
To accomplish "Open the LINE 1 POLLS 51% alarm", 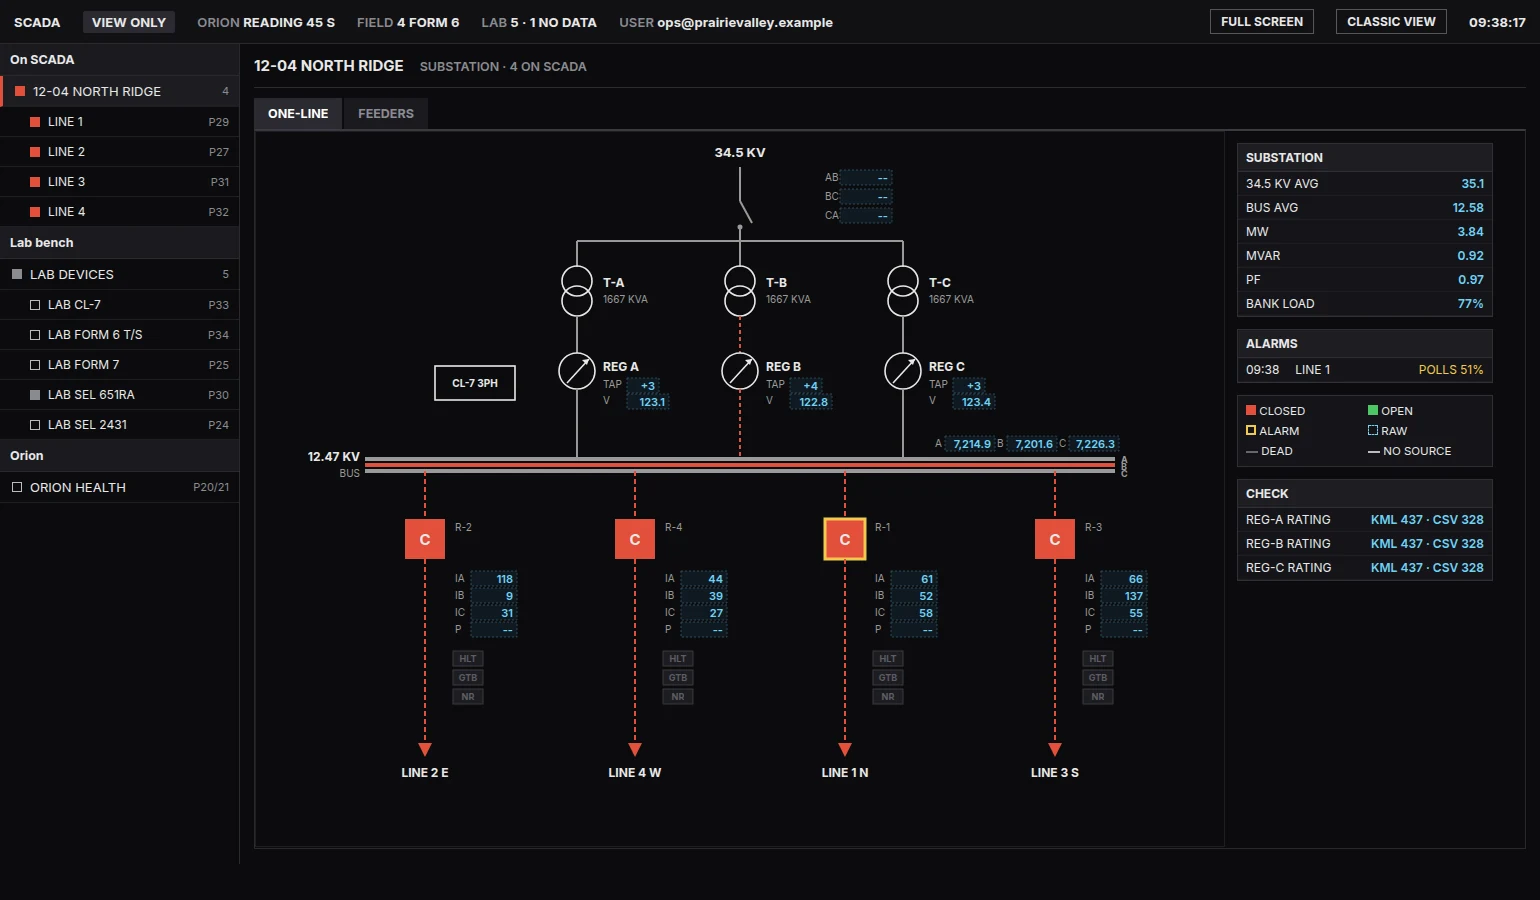I will click(x=1365, y=370).
